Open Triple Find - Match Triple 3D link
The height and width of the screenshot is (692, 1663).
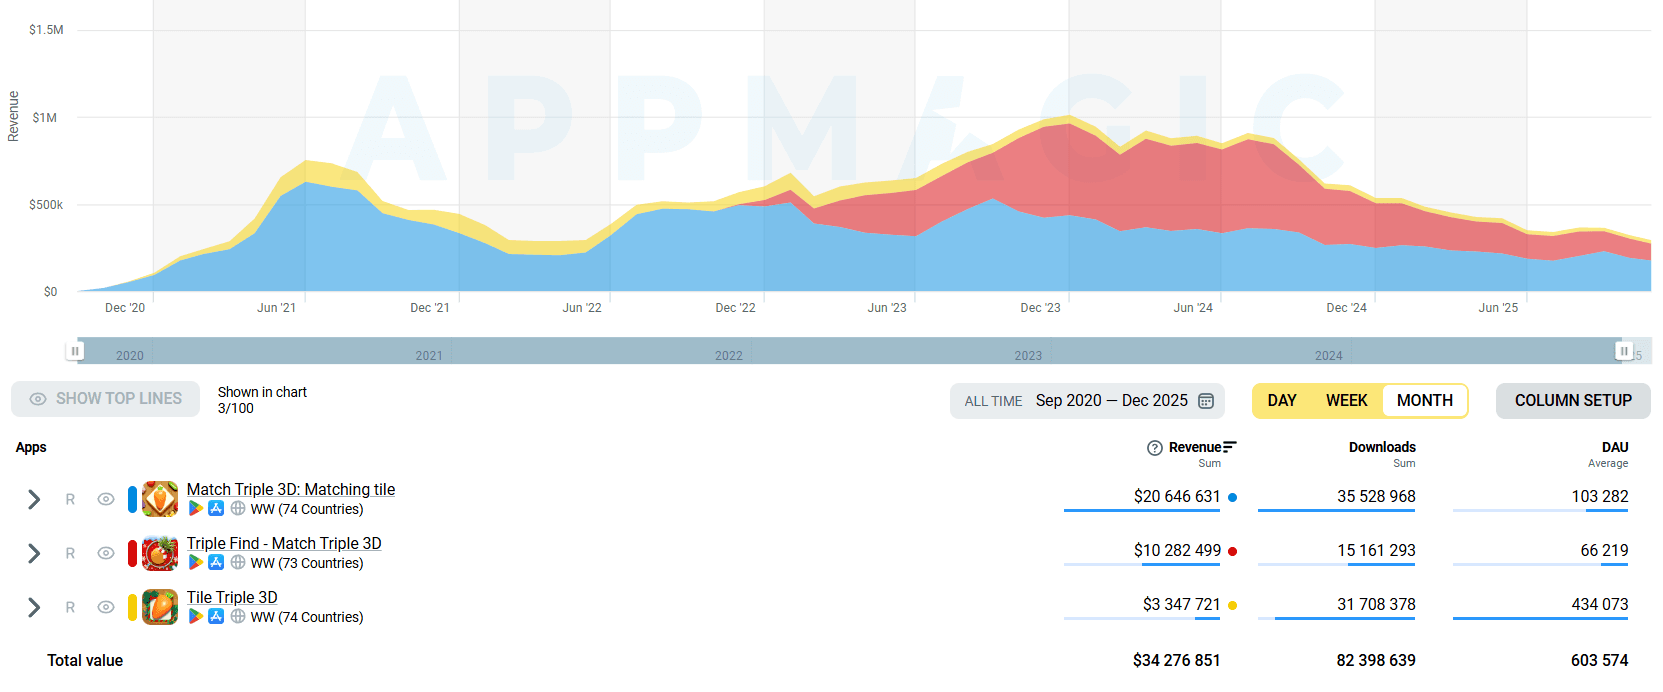(x=284, y=543)
